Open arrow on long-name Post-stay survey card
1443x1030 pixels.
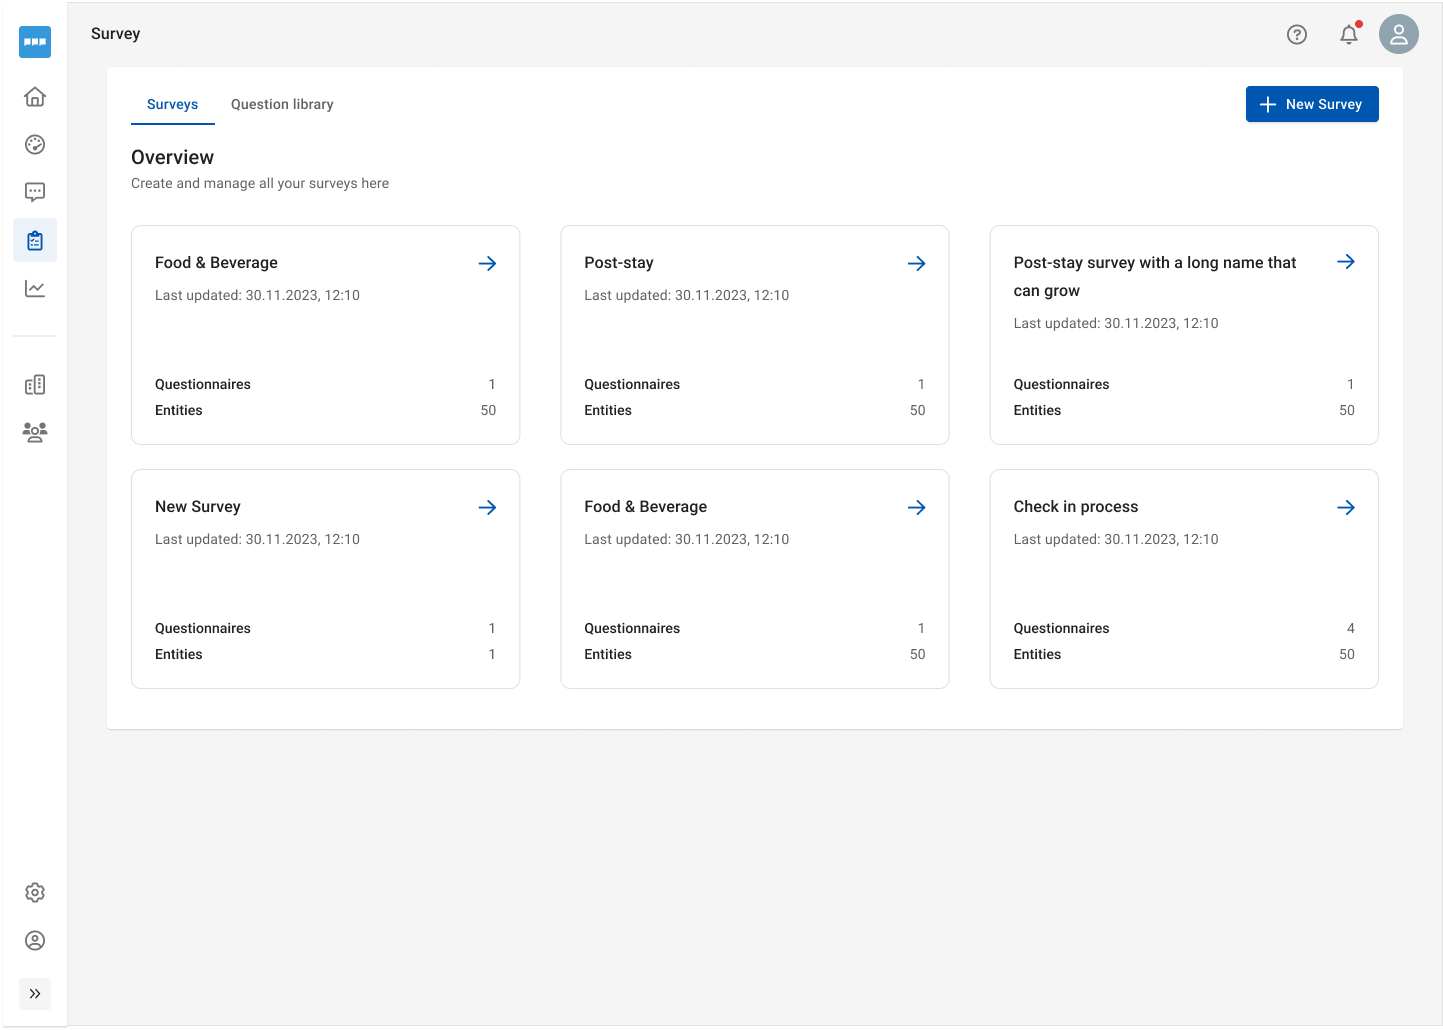pos(1346,262)
